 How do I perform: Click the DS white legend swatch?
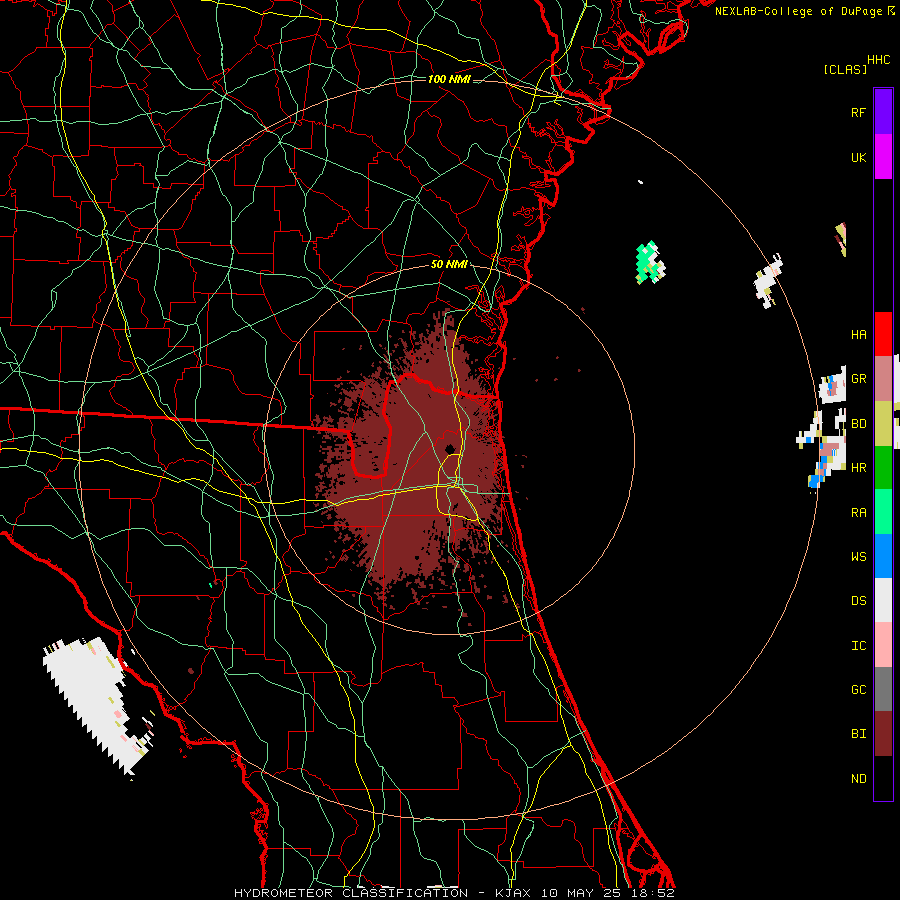point(883,600)
